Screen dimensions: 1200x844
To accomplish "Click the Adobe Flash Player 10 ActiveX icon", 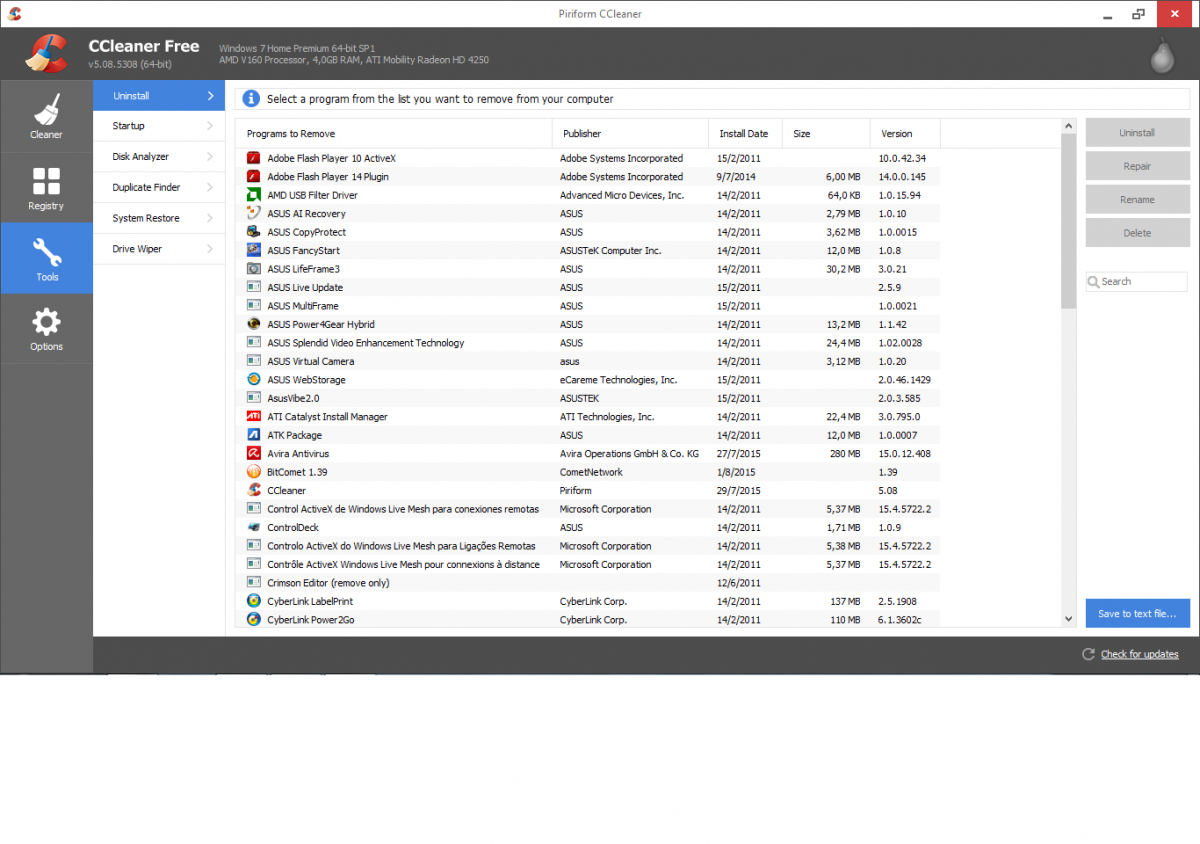I will pyautogui.click(x=254, y=158).
